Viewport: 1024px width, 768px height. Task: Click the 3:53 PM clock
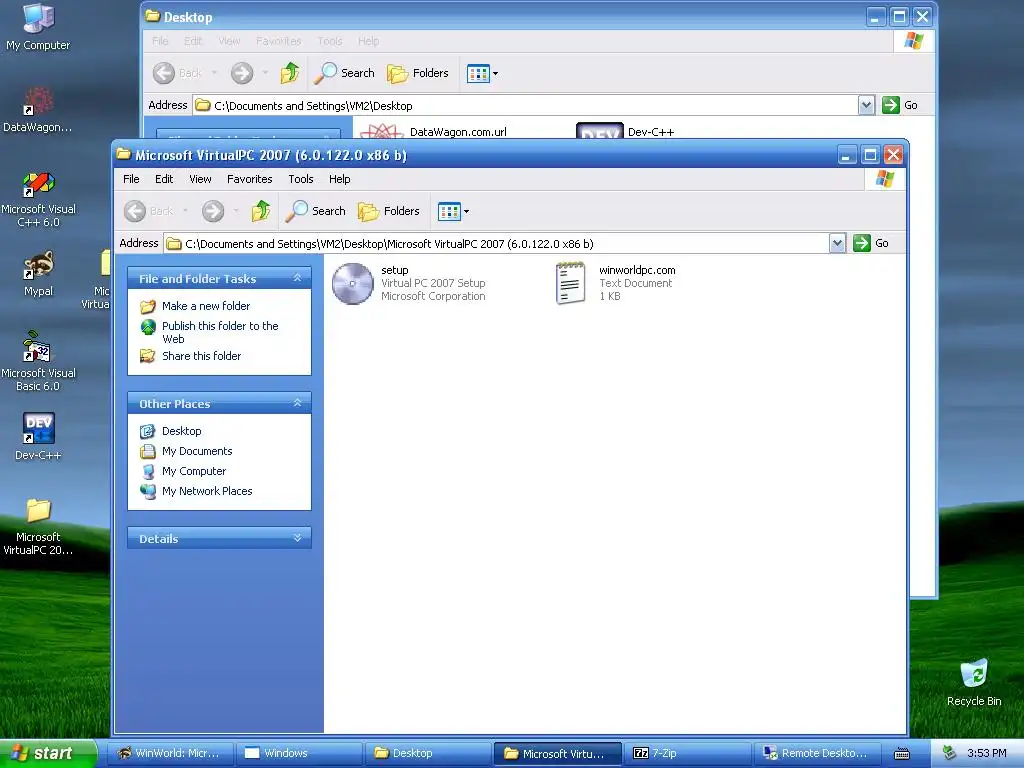click(987, 754)
